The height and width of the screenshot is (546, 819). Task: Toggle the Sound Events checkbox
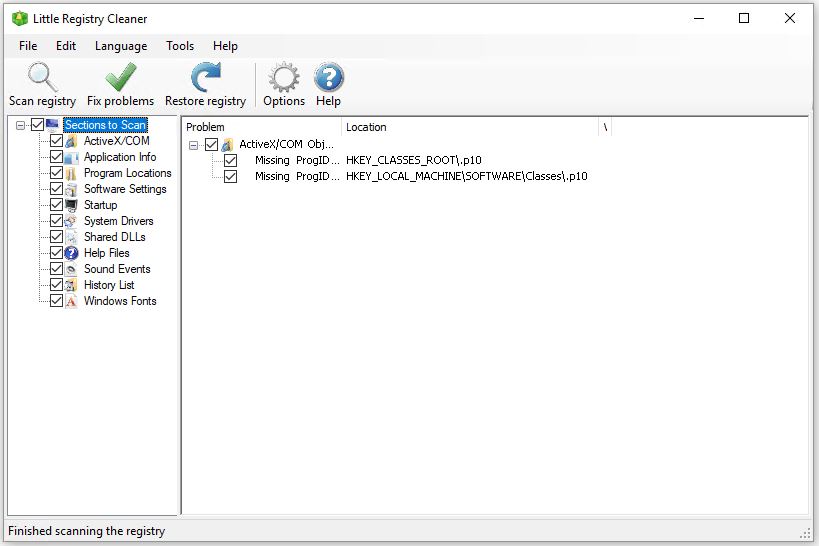(56, 269)
